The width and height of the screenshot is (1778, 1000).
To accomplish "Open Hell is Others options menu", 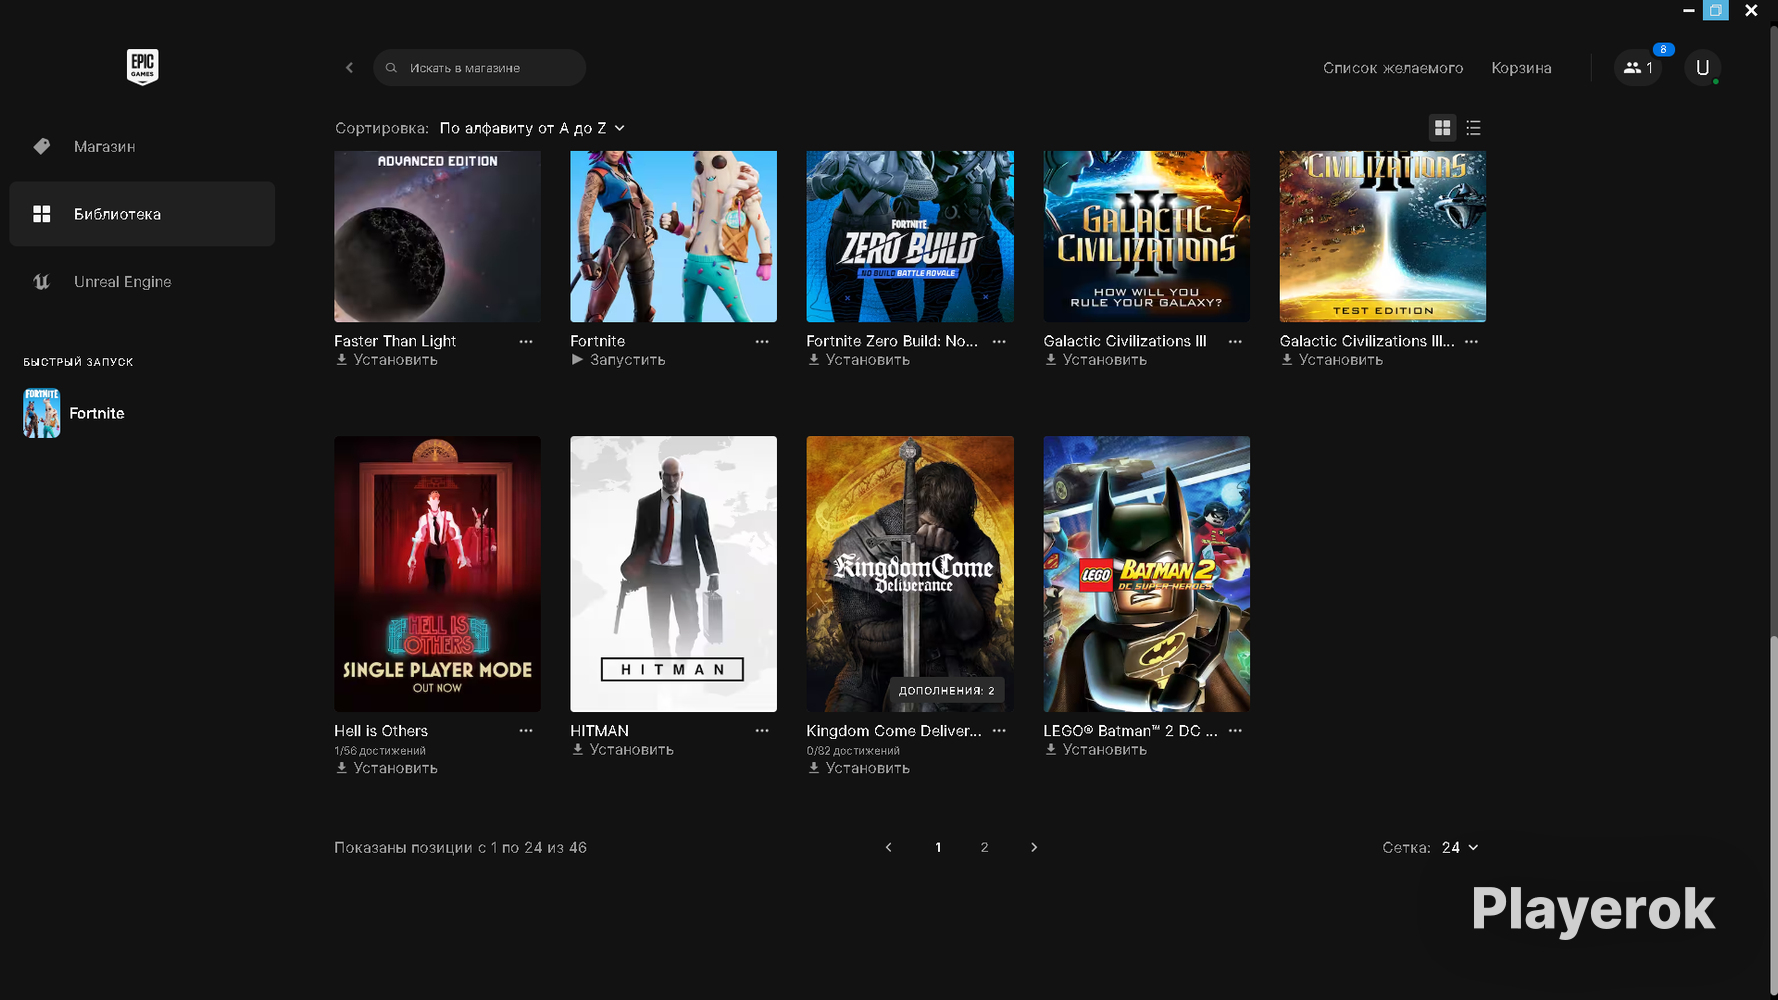I will [x=526, y=731].
